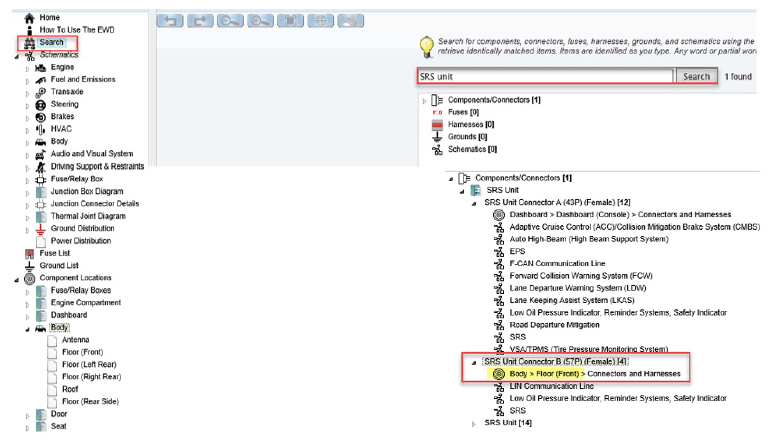Open Floor (Rear Side) page
The height and width of the screenshot is (442, 773).
click(90, 402)
